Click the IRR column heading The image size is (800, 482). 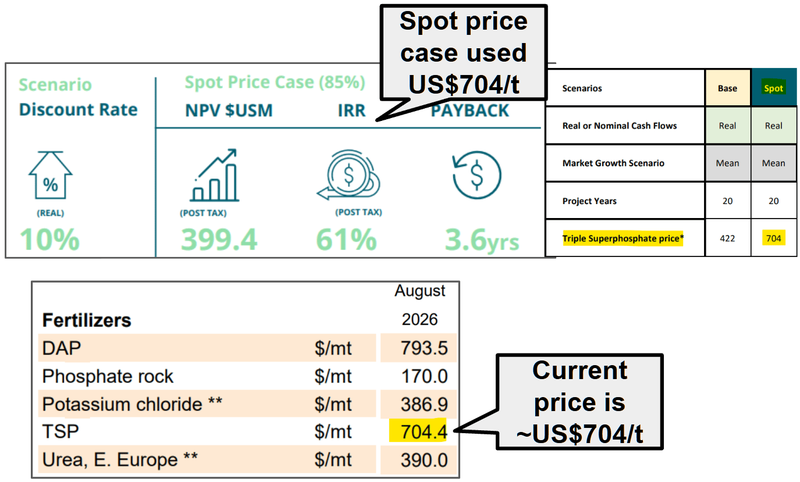pos(352,111)
